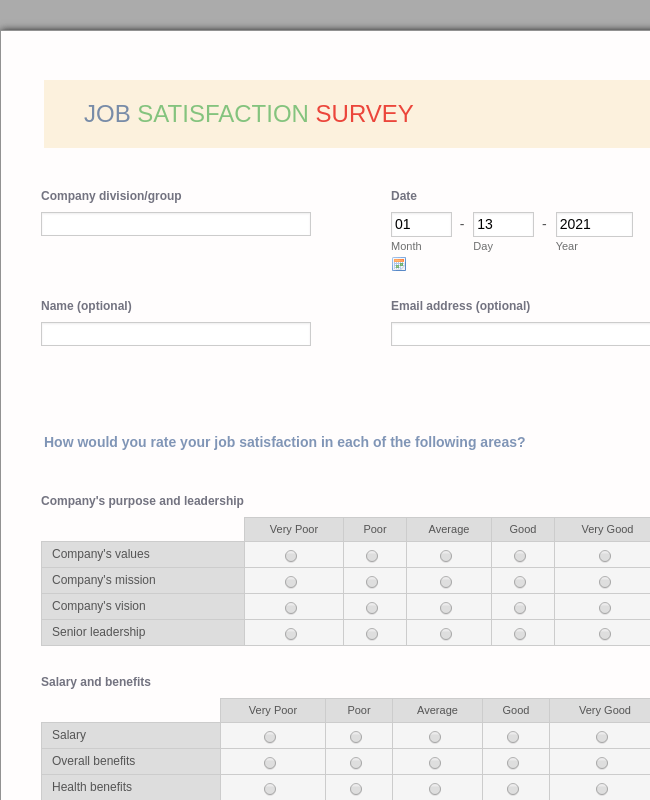Screen dimensions: 650x800
Task: Click the Name (optional) text box
Action: [176, 334]
